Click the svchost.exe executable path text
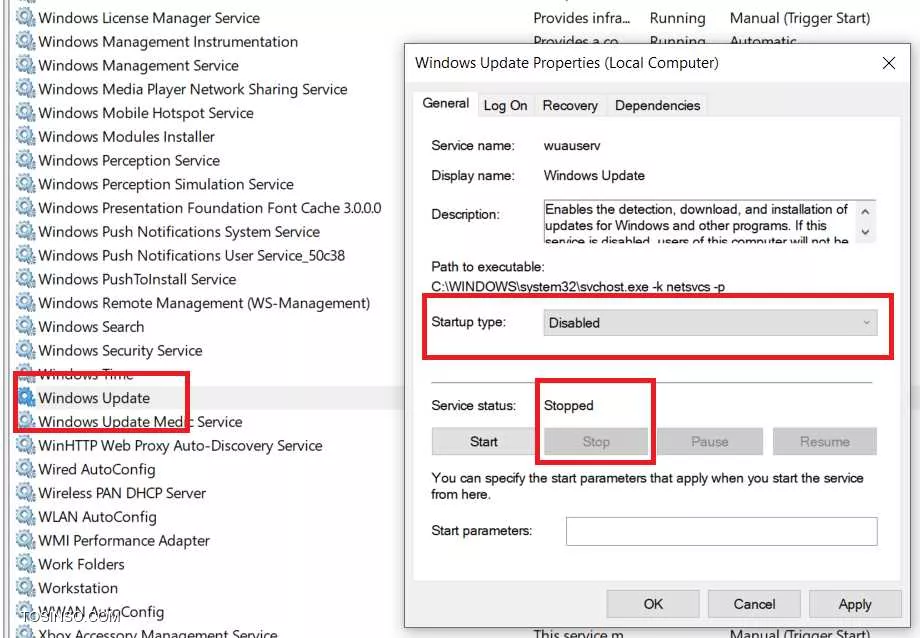Viewport: 920px width, 638px height. 578,286
